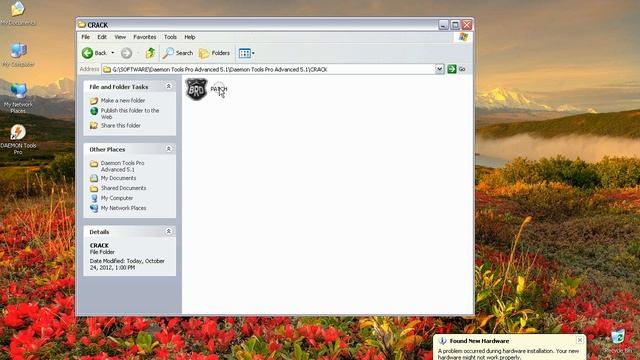This screenshot has width=640, height=360.
Task: Open the Favorites menu
Action: pos(145,37)
